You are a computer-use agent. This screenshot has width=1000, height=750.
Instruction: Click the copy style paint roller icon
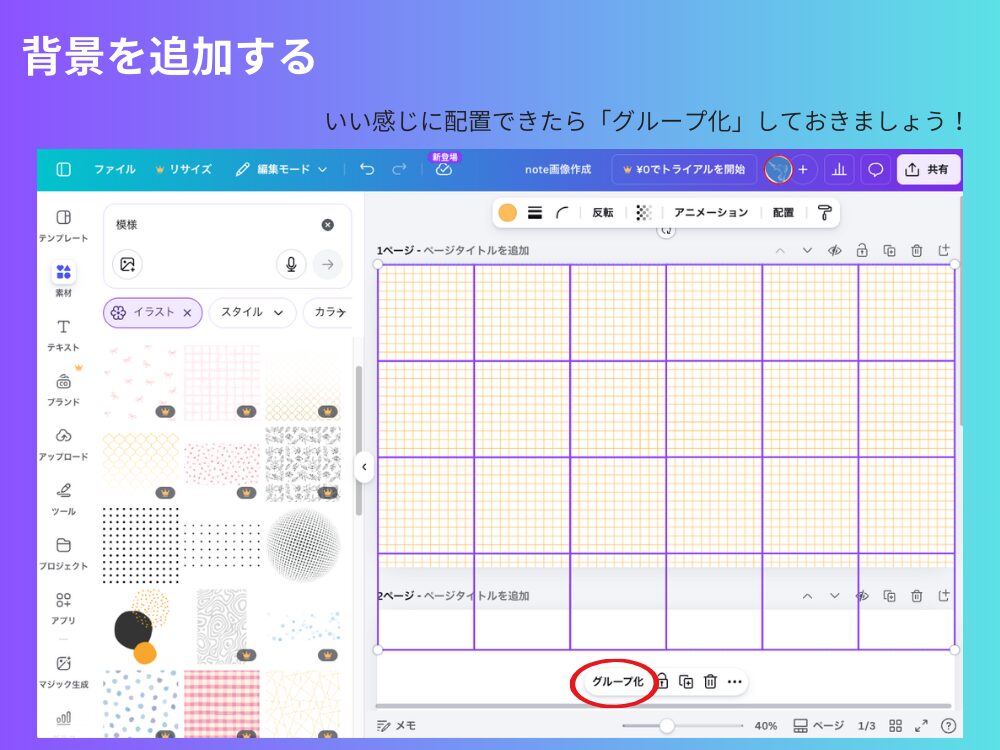(x=824, y=212)
